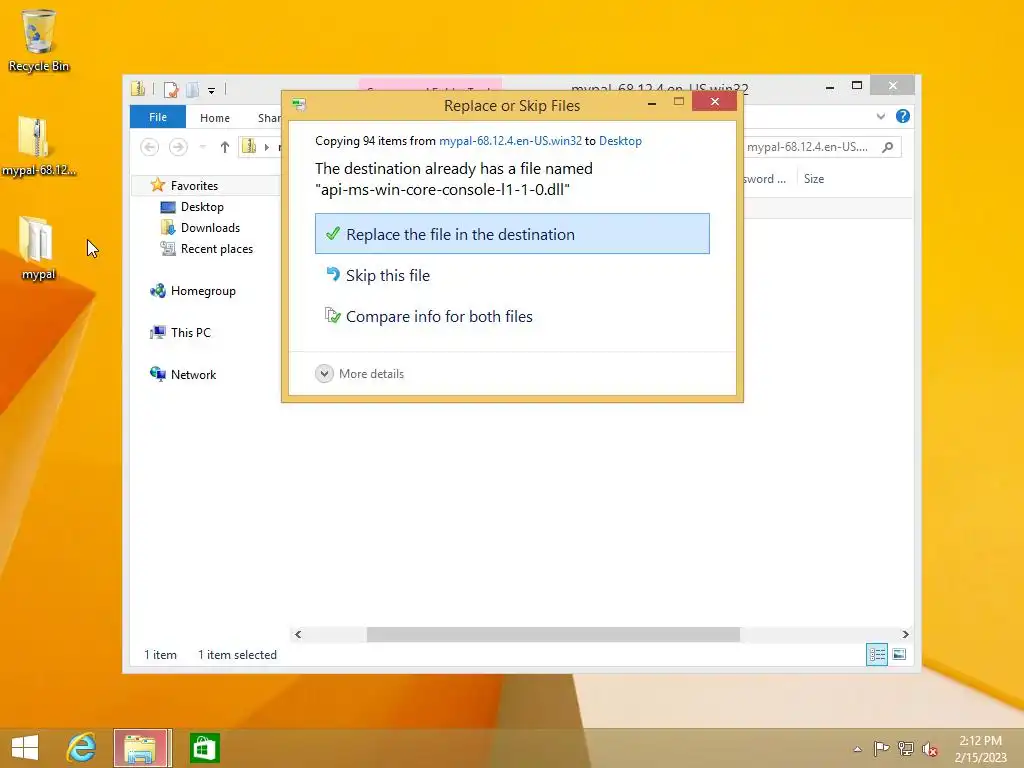Follow the Desktop destination link

coord(620,141)
